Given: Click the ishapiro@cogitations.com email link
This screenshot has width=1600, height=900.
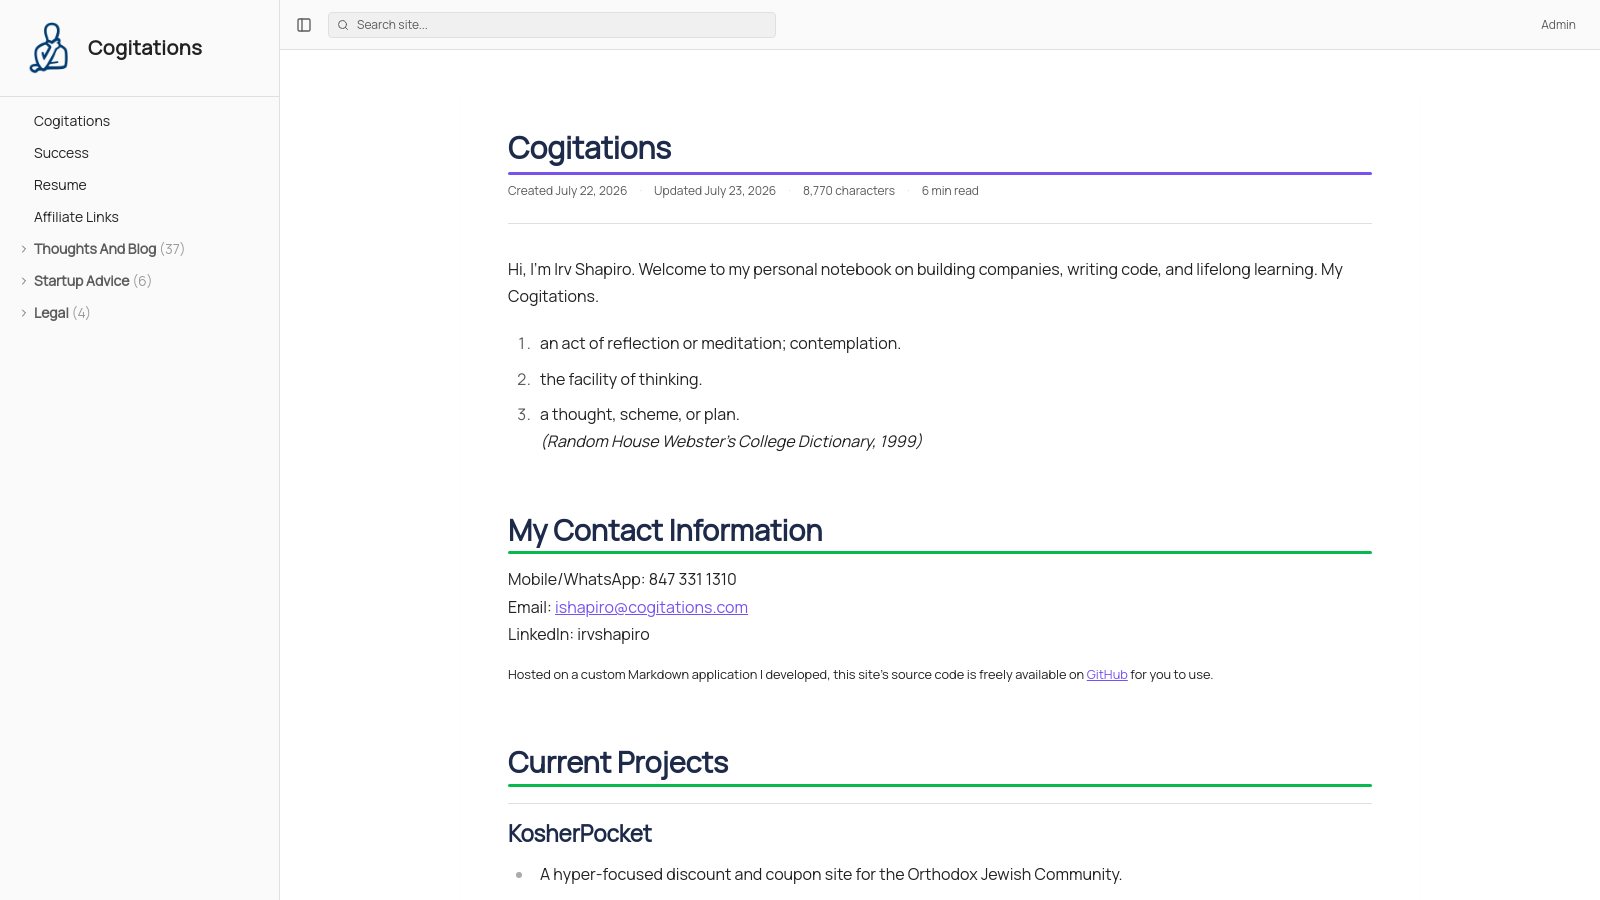Looking at the screenshot, I should coord(651,607).
